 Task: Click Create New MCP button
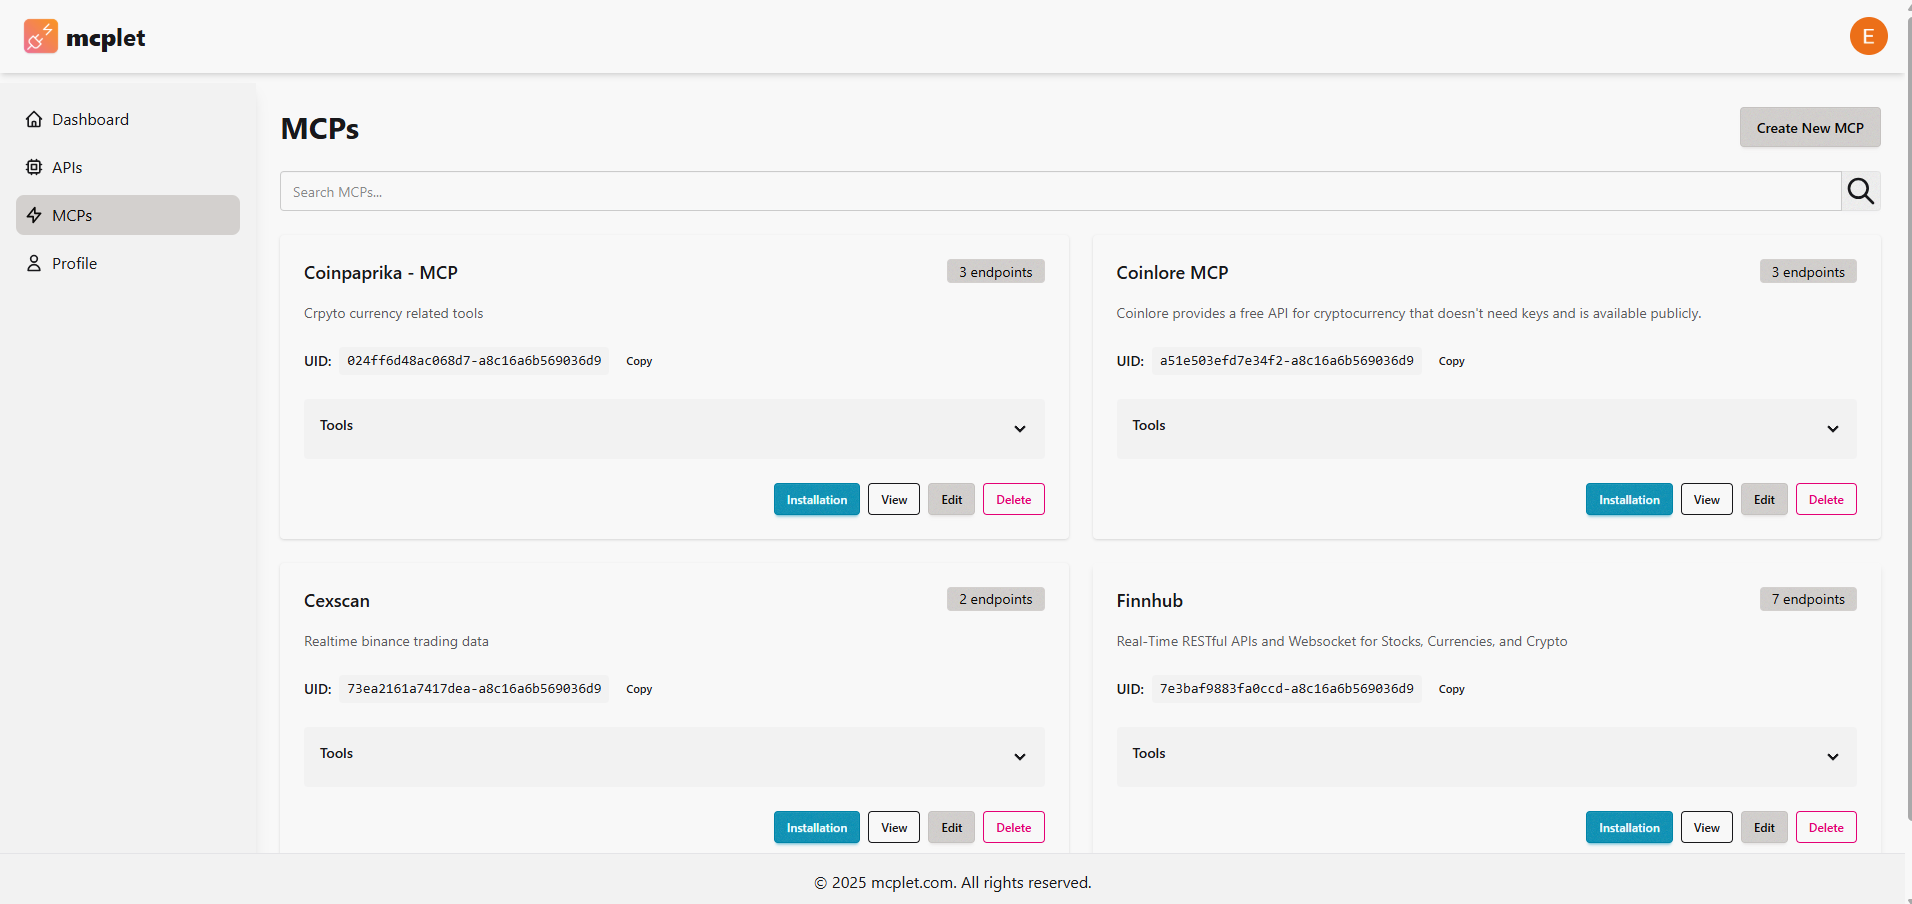(1810, 128)
